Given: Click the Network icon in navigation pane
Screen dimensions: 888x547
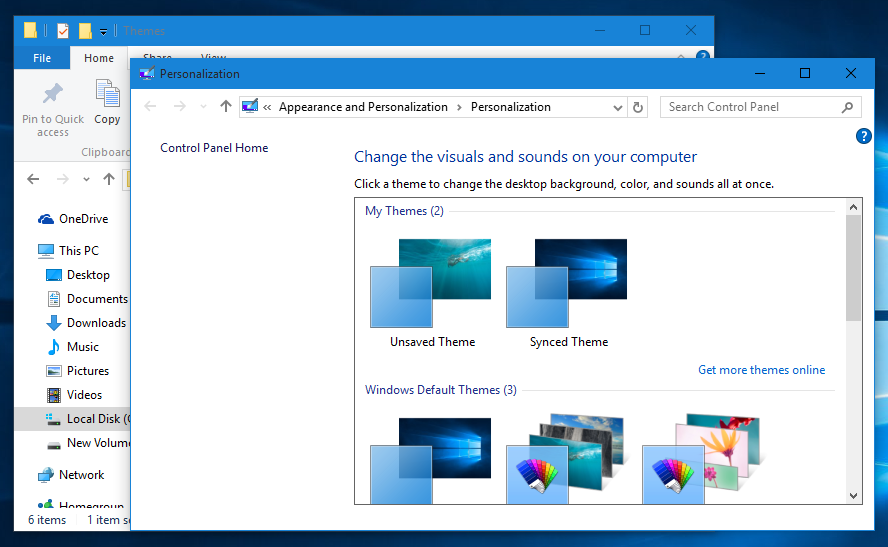Looking at the screenshot, I should click(46, 475).
